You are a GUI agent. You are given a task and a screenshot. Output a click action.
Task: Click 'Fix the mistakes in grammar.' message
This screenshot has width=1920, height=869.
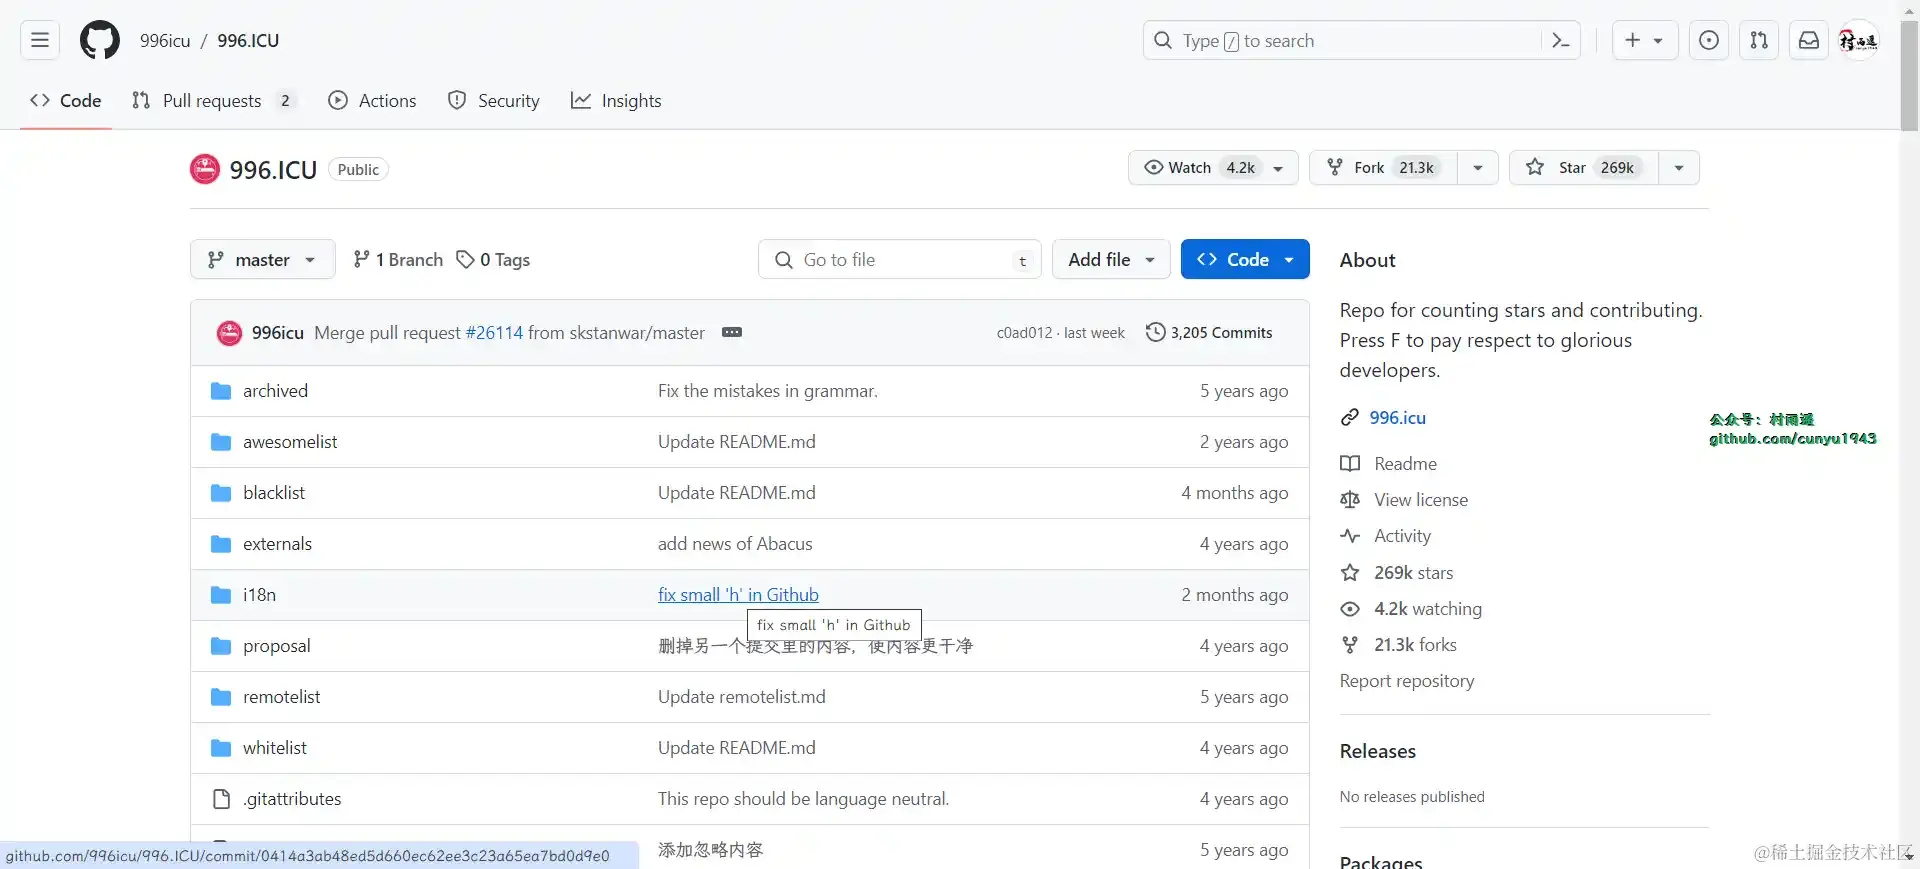(768, 391)
